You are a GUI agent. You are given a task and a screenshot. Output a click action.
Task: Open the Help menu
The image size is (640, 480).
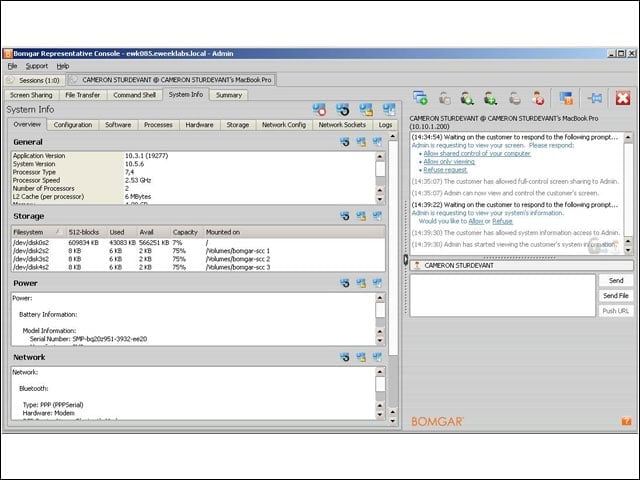(x=62, y=66)
